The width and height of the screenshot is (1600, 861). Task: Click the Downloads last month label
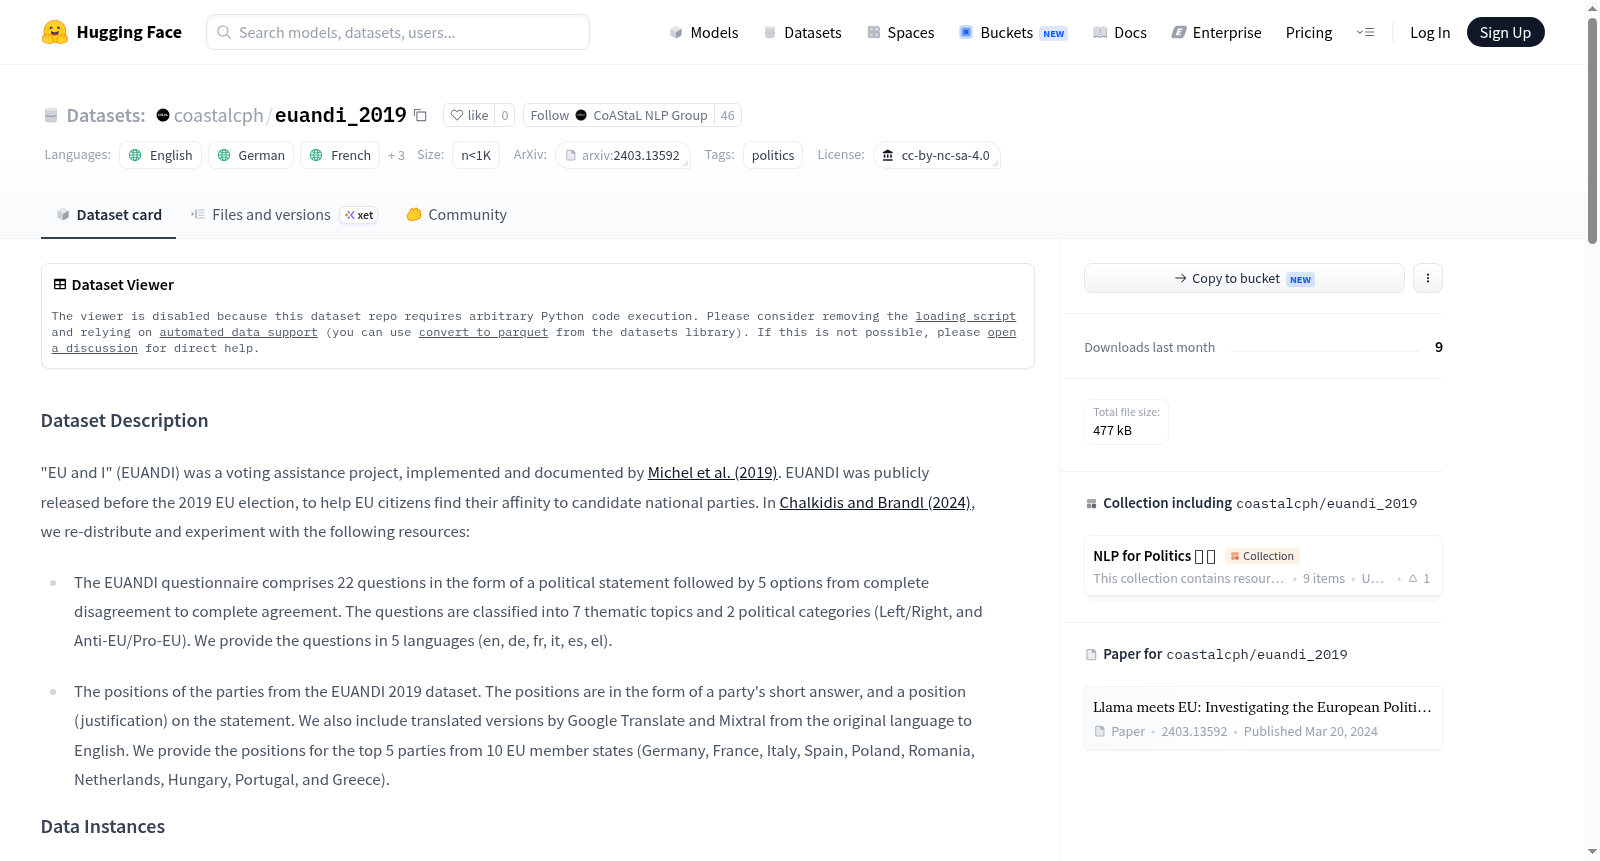[1150, 347]
